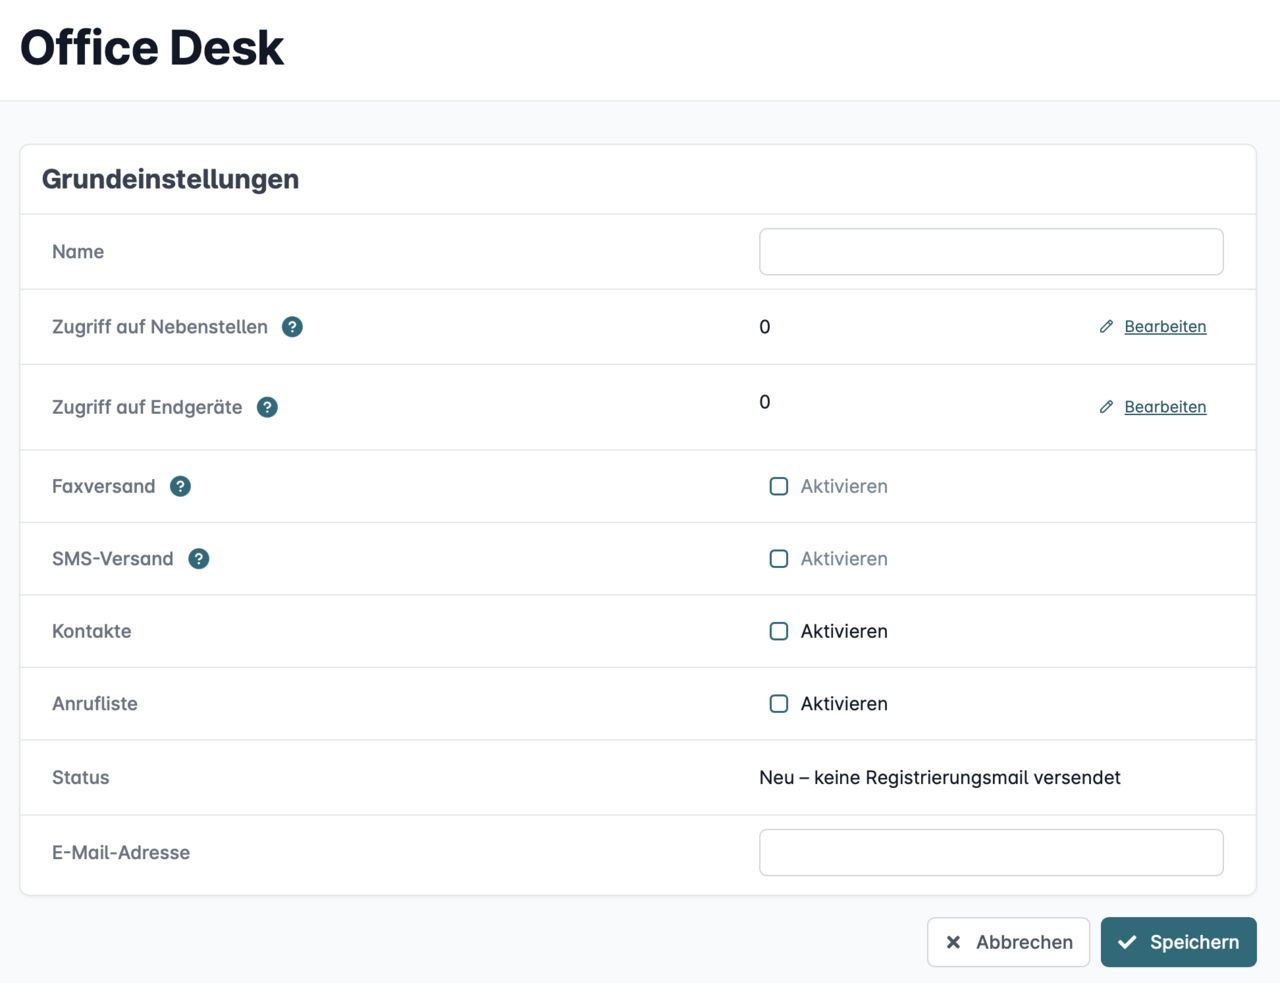The width and height of the screenshot is (1280, 983).
Task: Click the Zugriff auf Nebenstellen label
Action: point(160,327)
